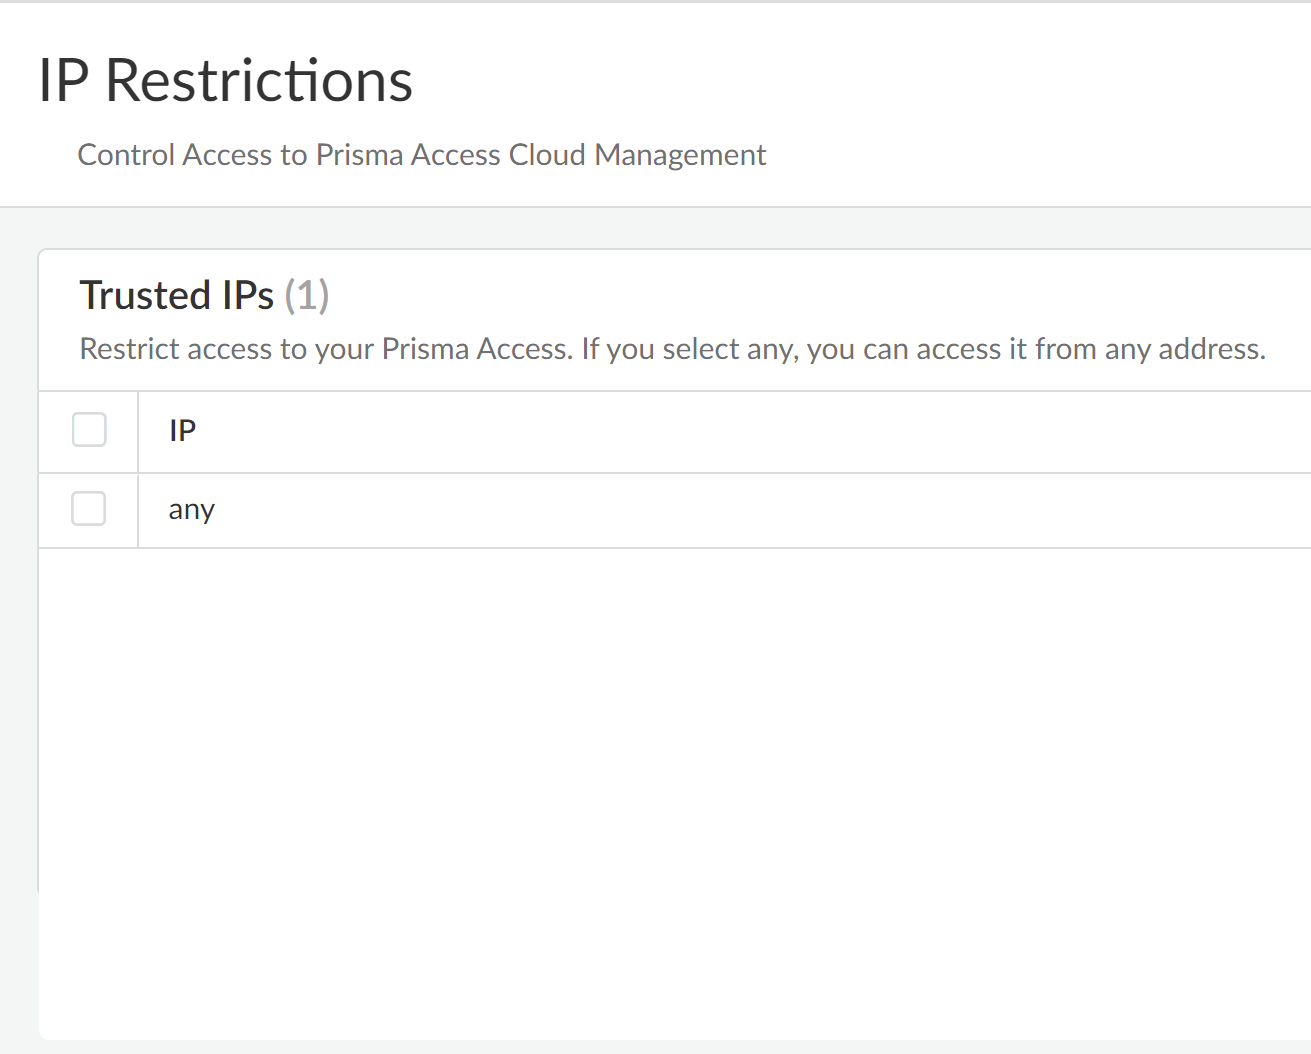
Task: Tick the select-all checkbox in table header
Action: (89, 431)
